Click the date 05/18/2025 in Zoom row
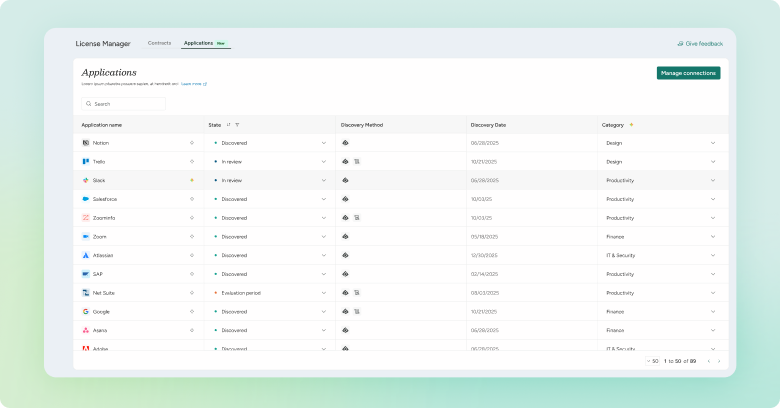The width and height of the screenshot is (780, 408). point(484,237)
